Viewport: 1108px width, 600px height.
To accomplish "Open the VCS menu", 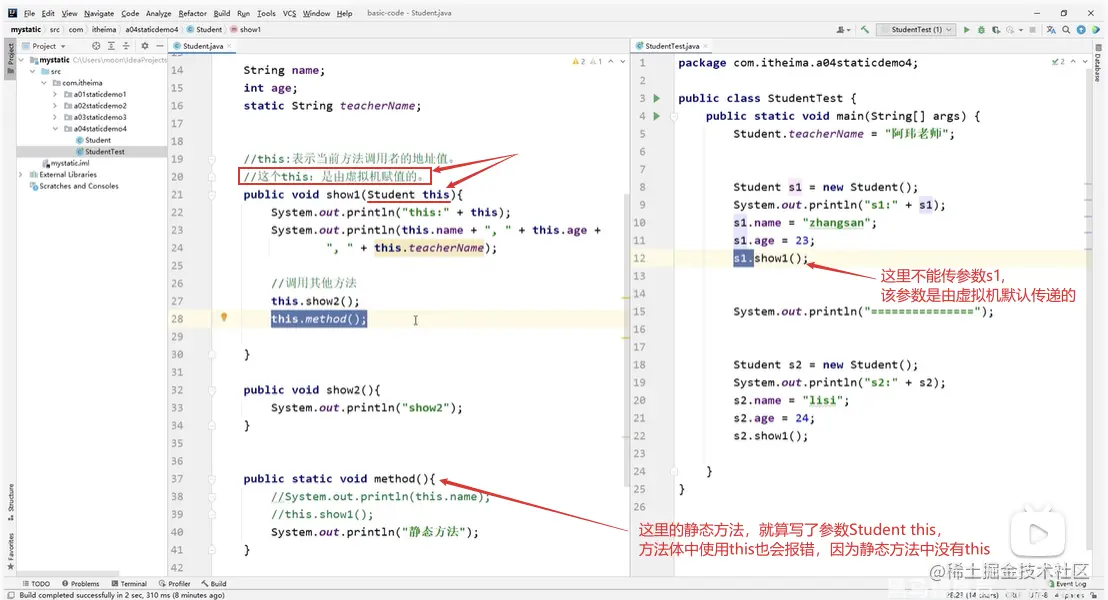I will [x=289, y=13].
